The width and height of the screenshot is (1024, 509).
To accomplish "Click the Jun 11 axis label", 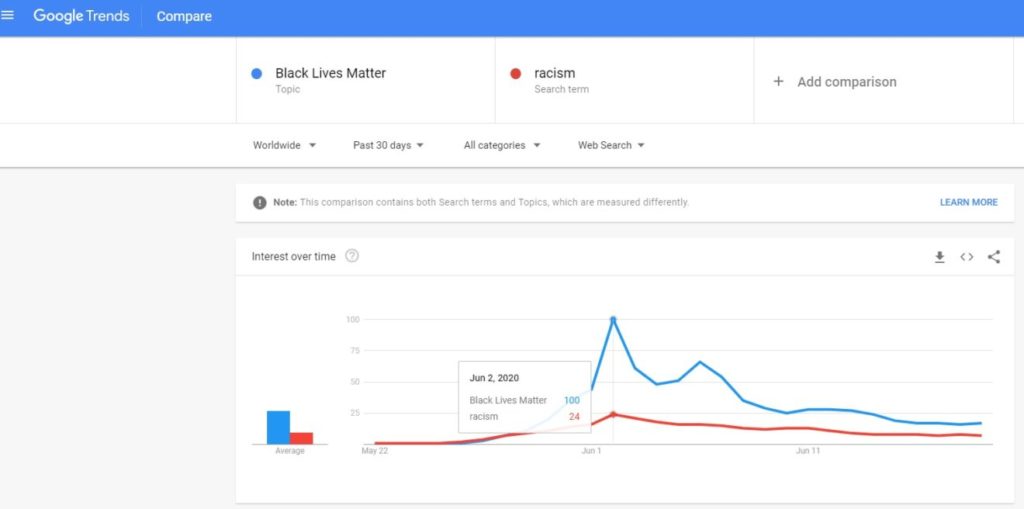I will (x=808, y=451).
